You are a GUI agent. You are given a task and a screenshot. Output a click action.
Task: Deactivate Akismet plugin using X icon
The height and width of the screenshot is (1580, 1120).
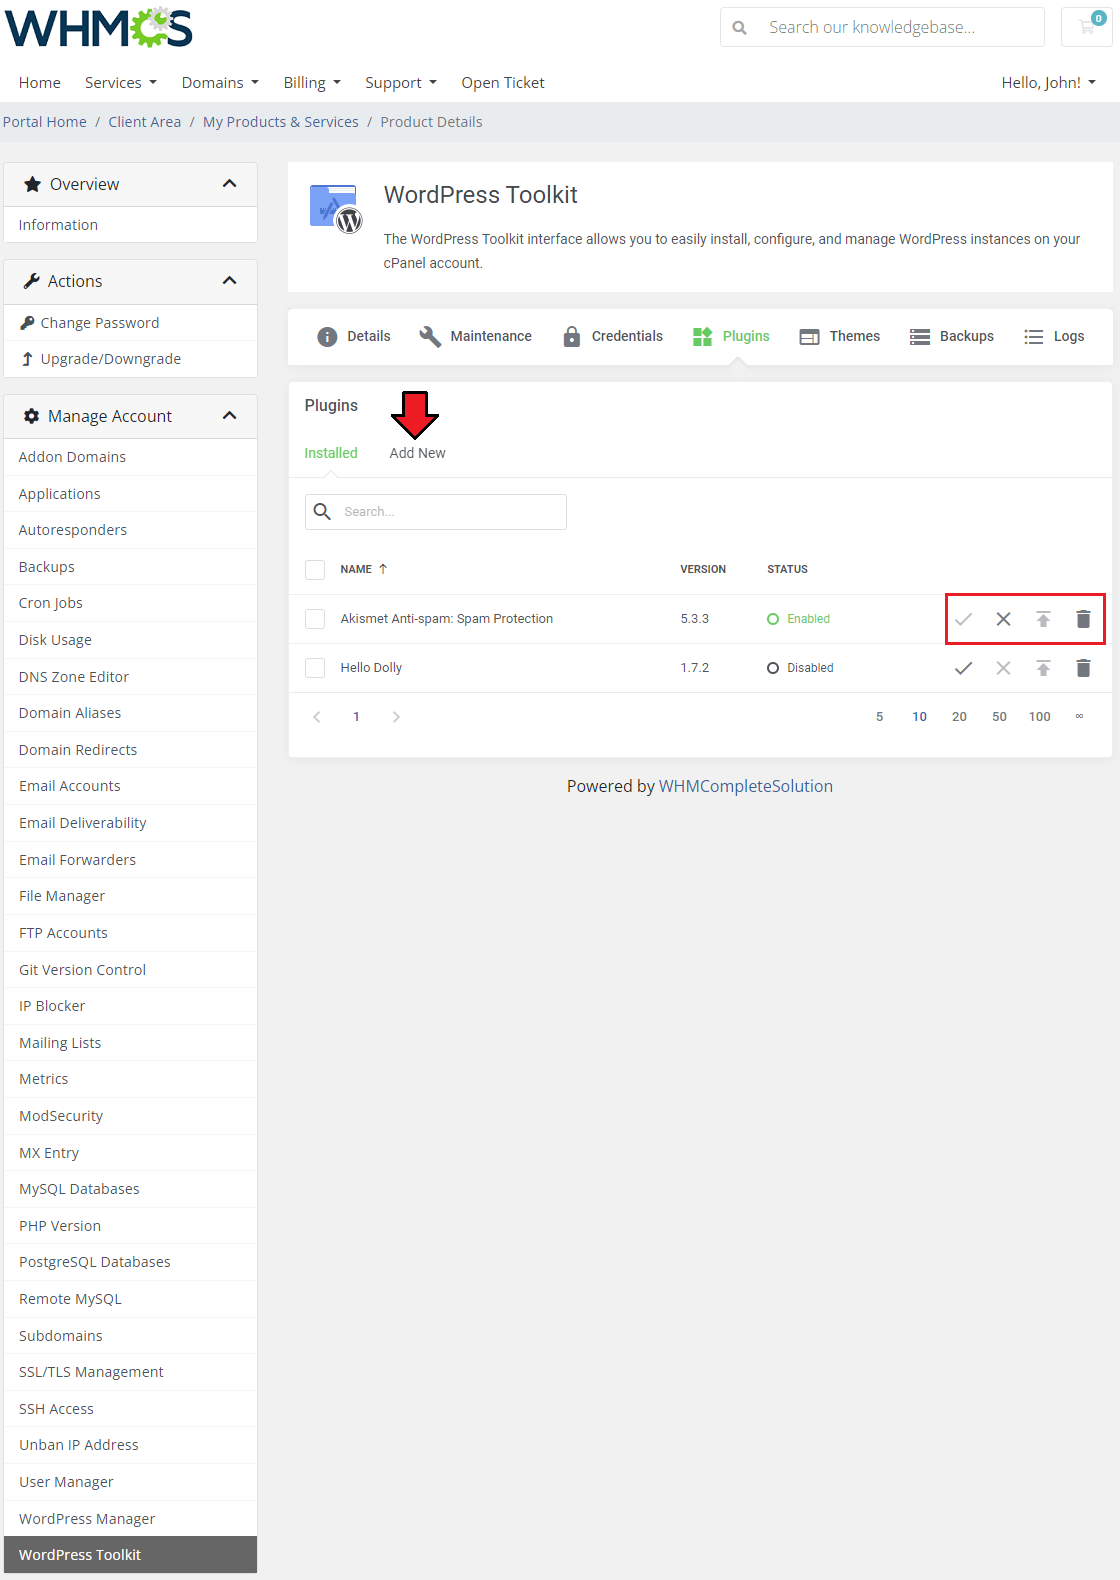click(x=1003, y=619)
